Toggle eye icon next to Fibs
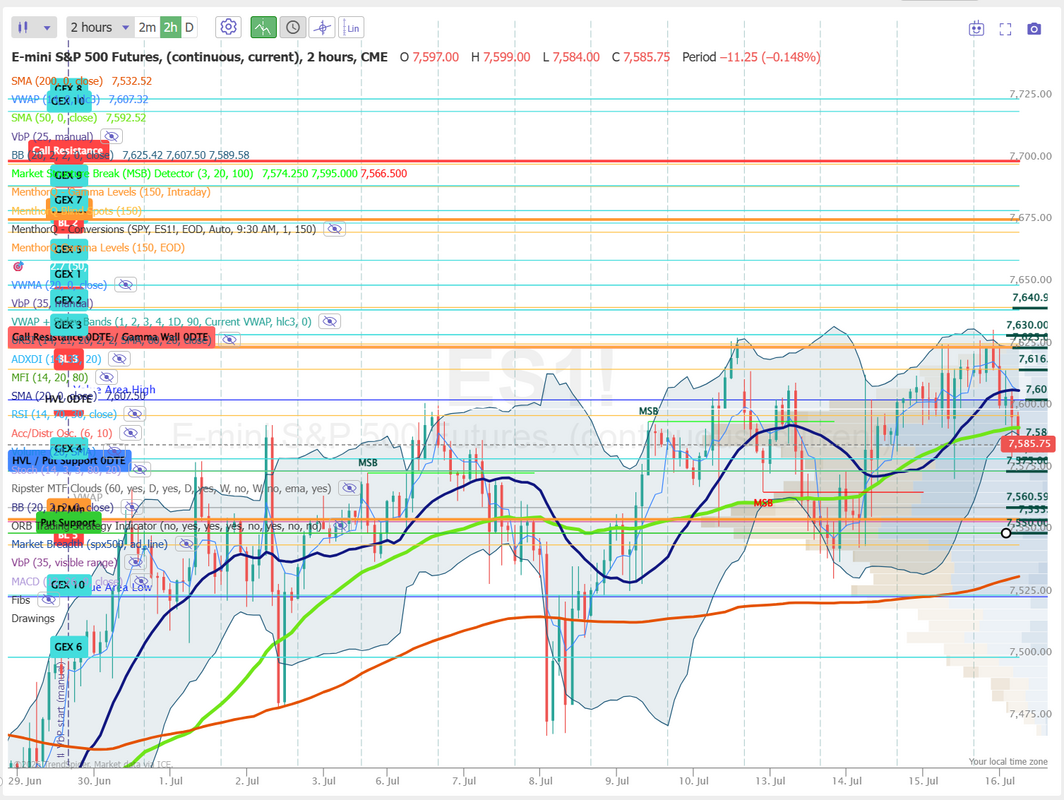Screen dimensions: 1064x800 [x=48, y=600]
